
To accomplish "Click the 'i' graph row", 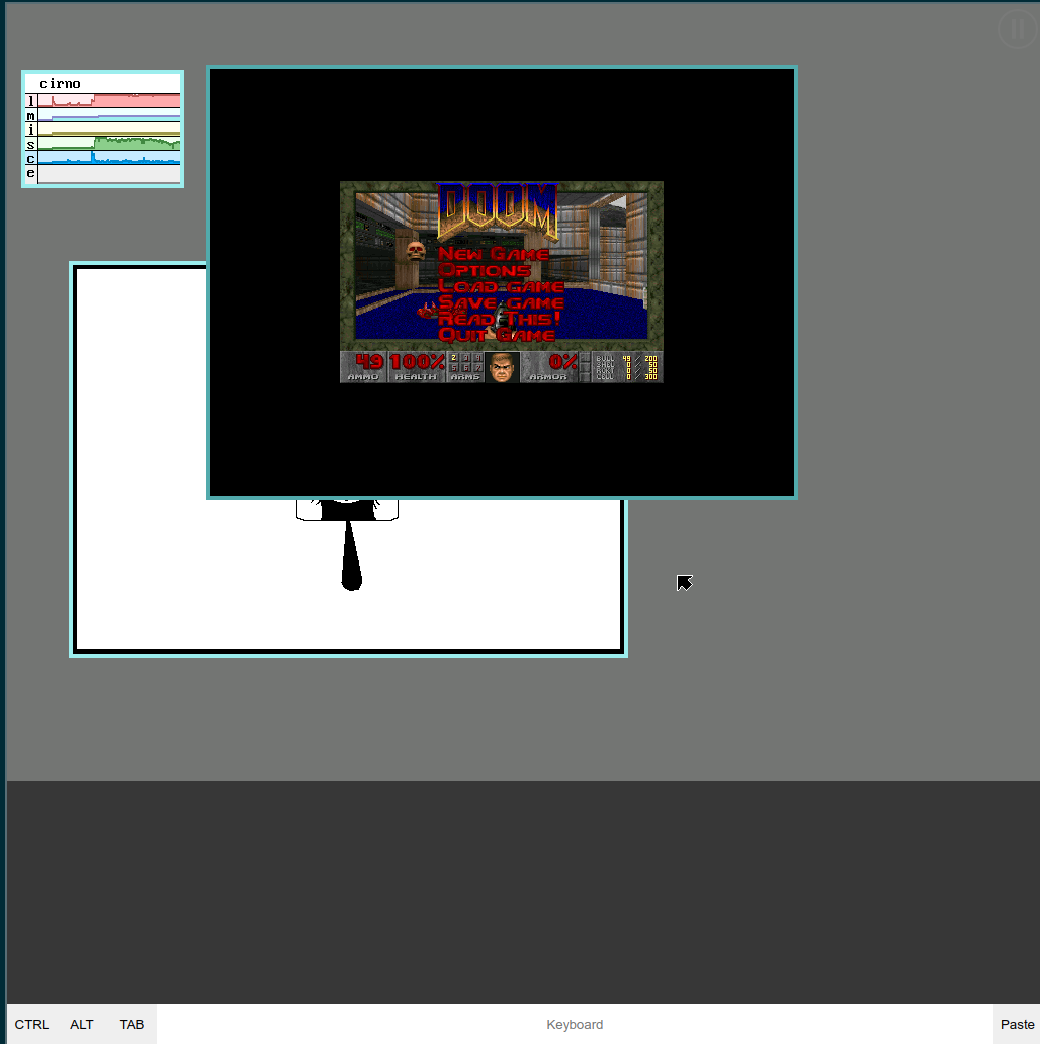I will click(103, 129).
